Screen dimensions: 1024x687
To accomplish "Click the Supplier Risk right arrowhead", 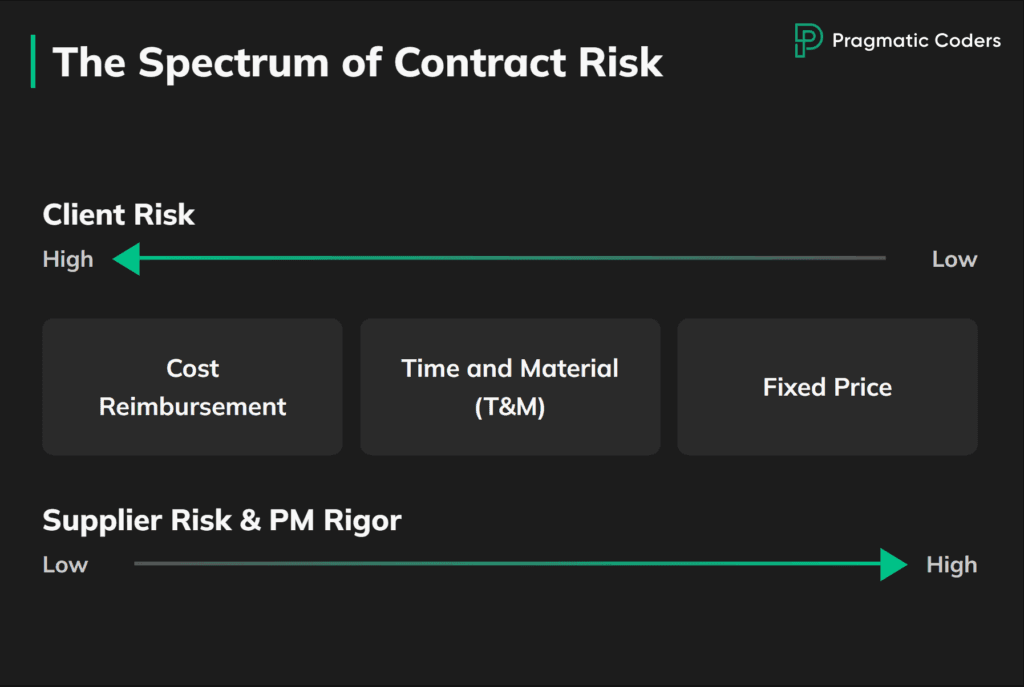I will pyautogui.click(x=892, y=564).
